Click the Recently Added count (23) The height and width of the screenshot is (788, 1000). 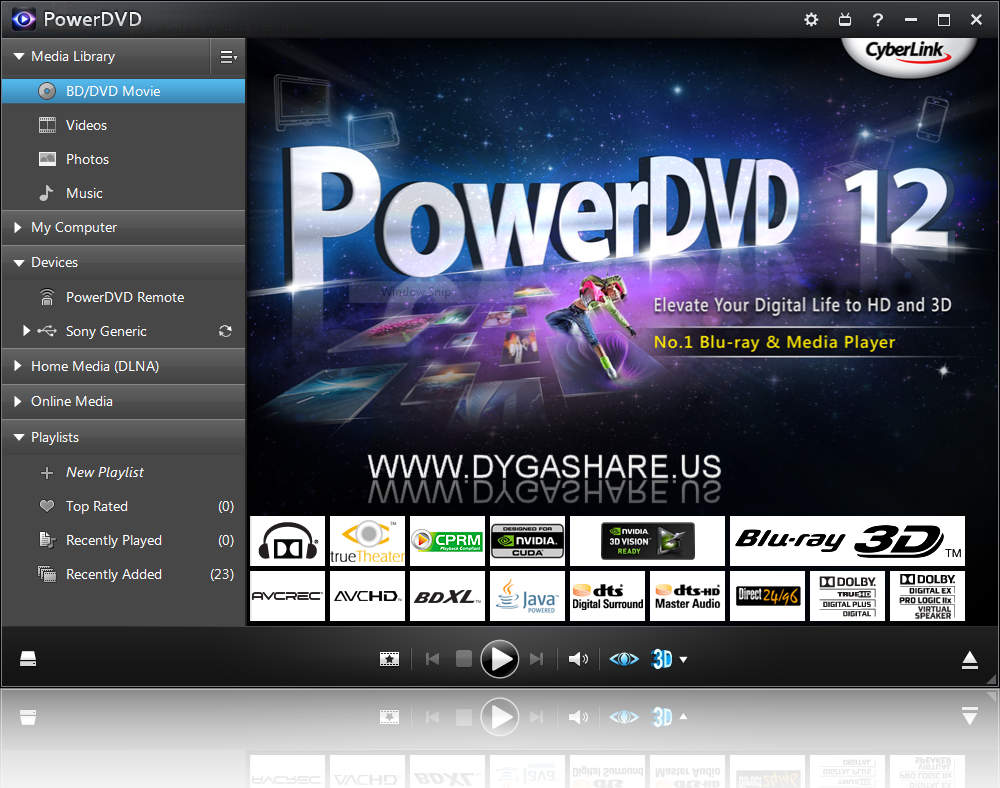[222, 574]
